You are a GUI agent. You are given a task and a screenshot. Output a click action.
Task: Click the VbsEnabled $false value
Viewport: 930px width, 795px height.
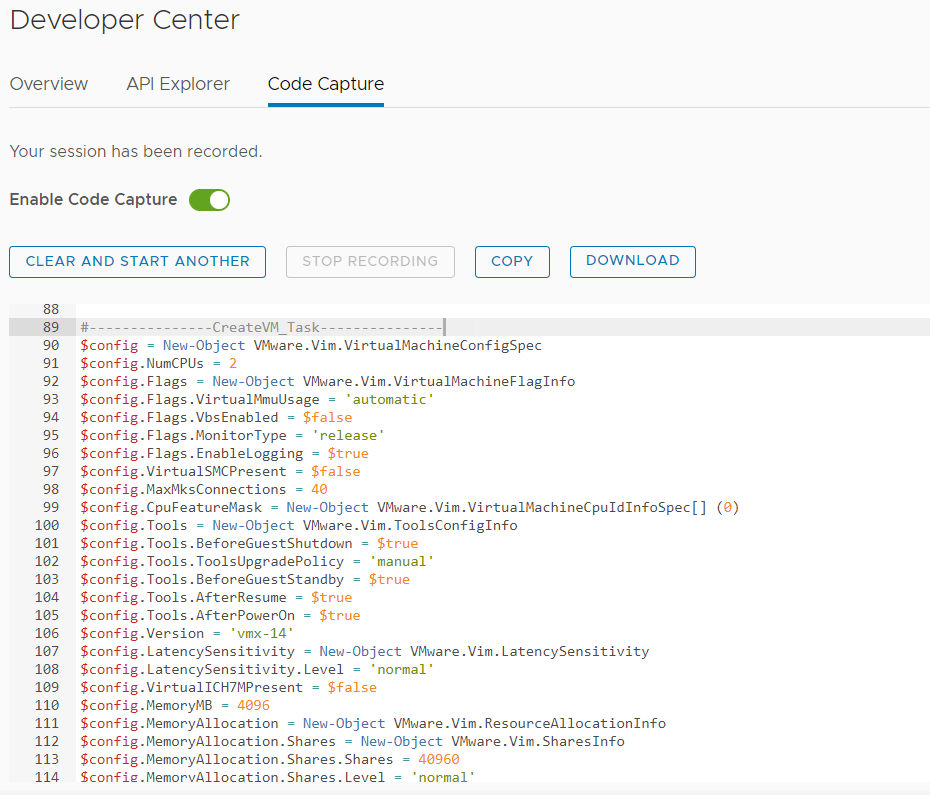[x=327, y=418]
